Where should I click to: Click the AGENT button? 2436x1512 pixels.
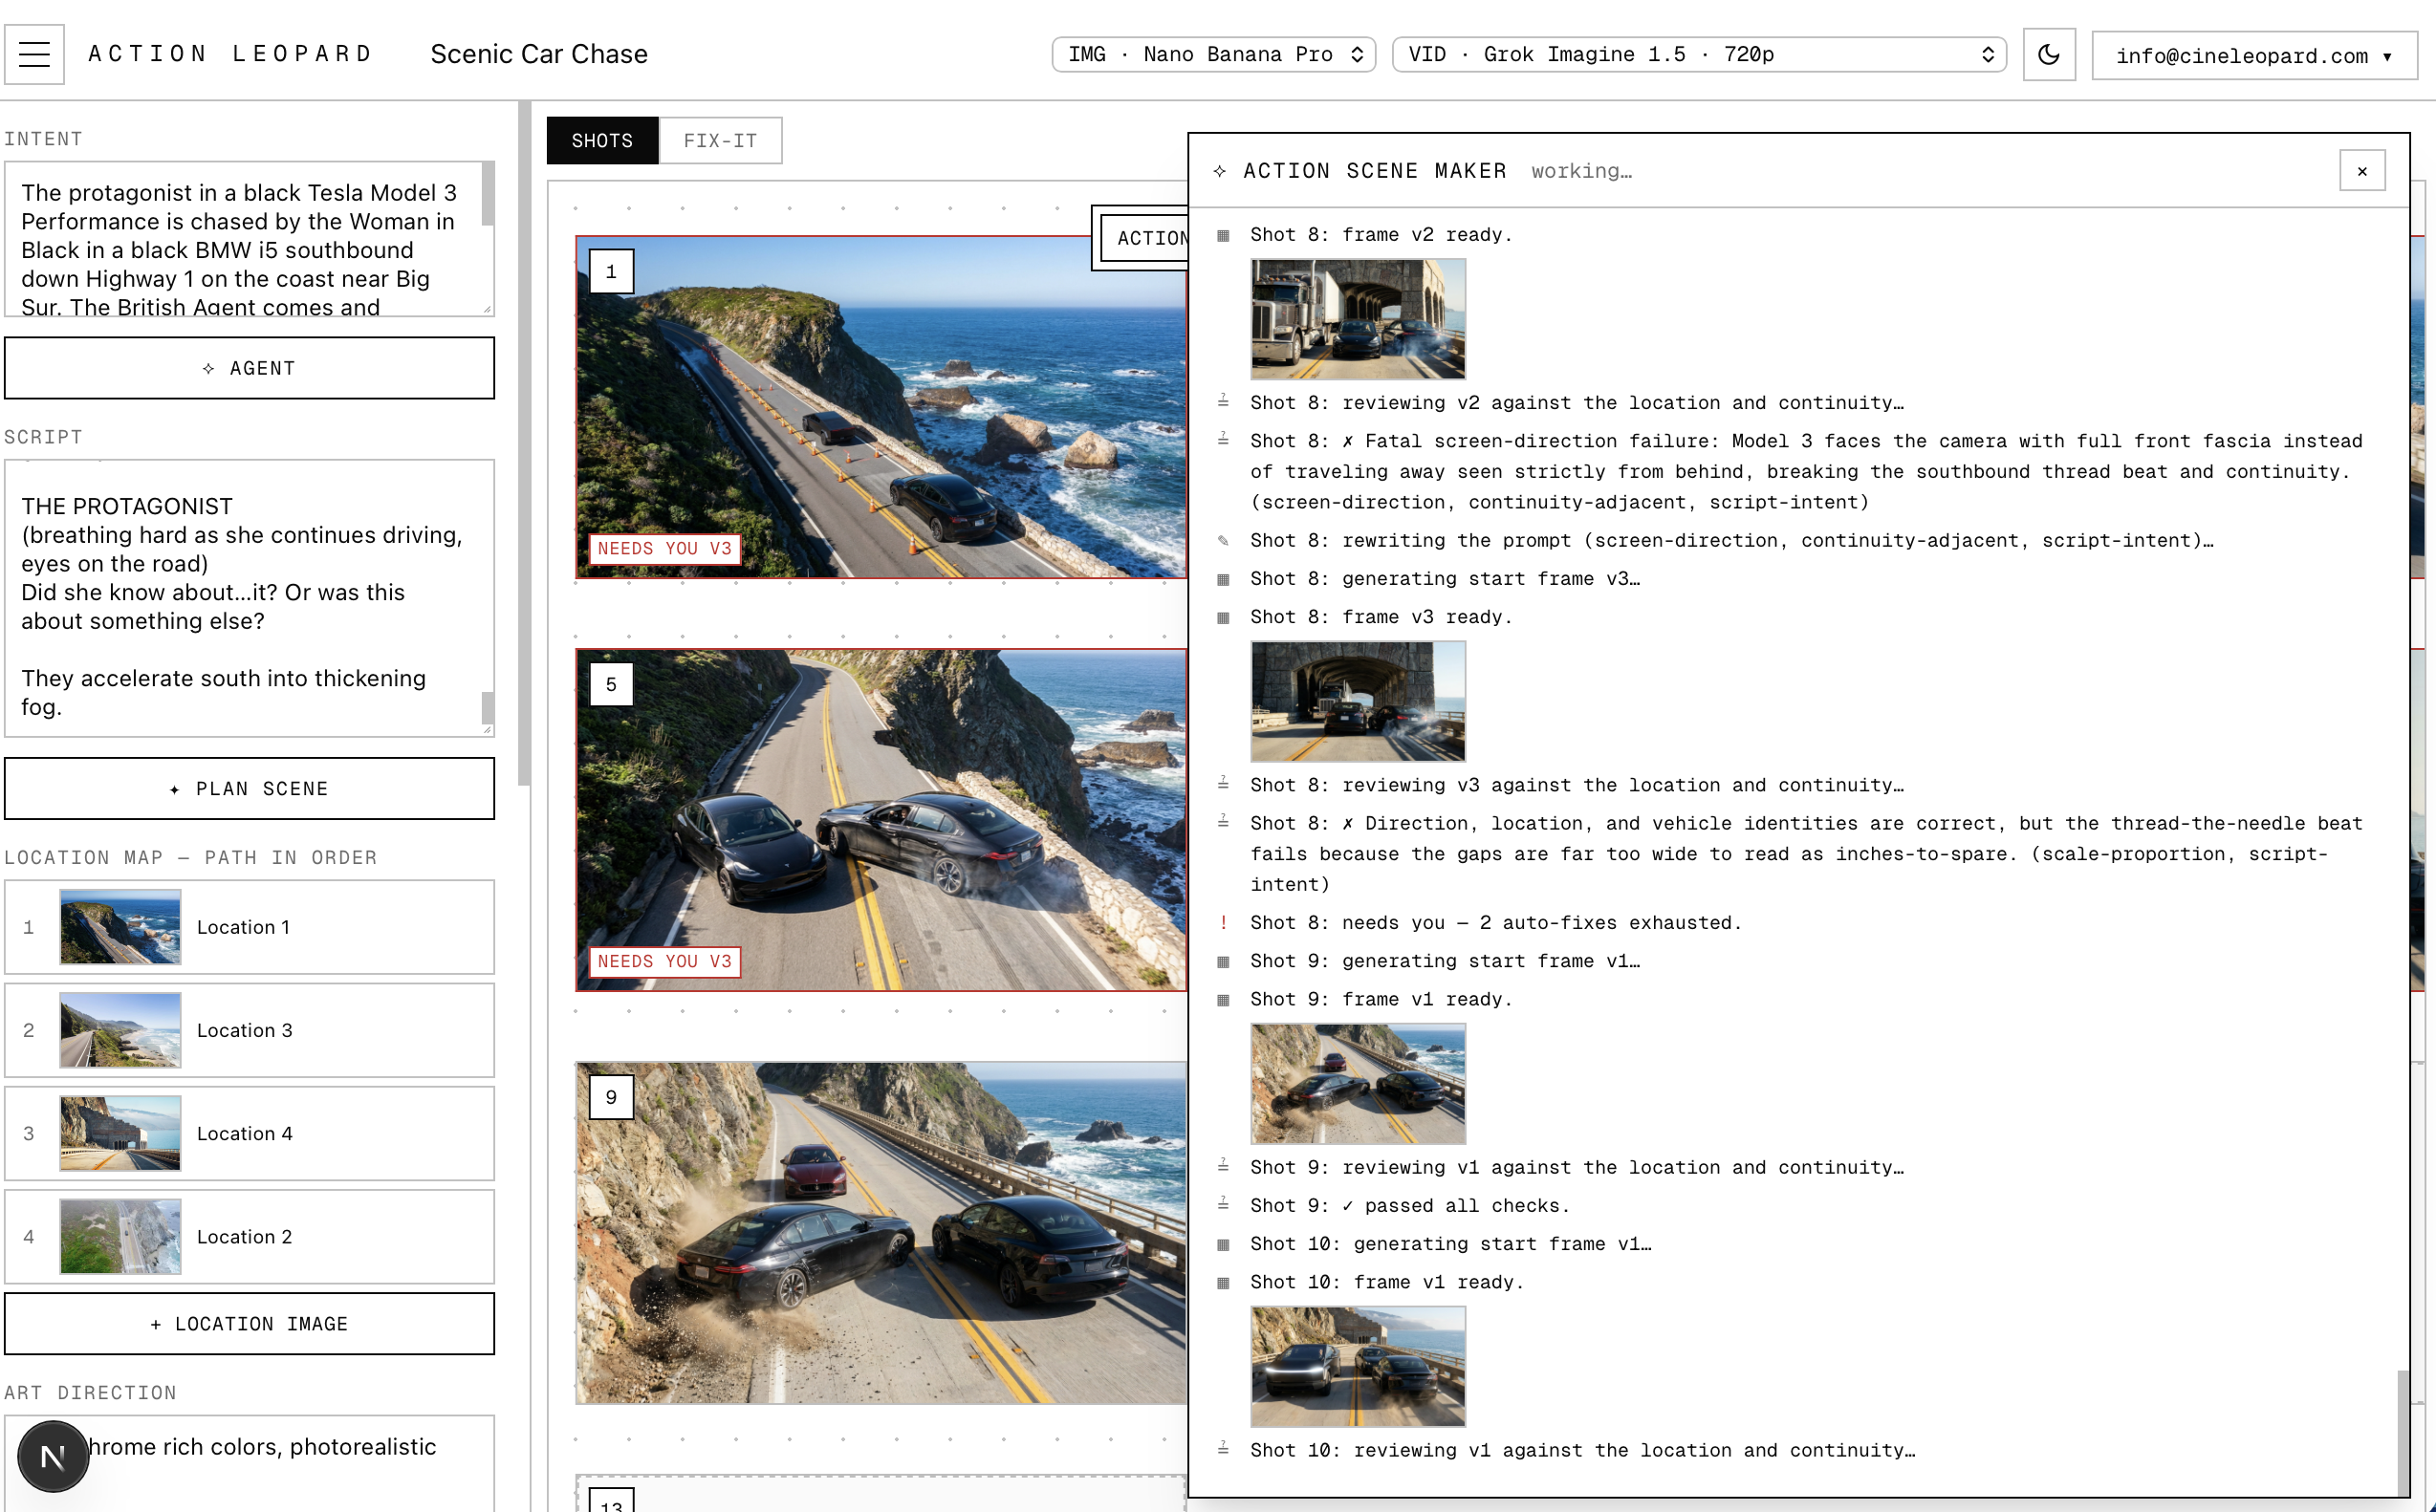(x=249, y=368)
